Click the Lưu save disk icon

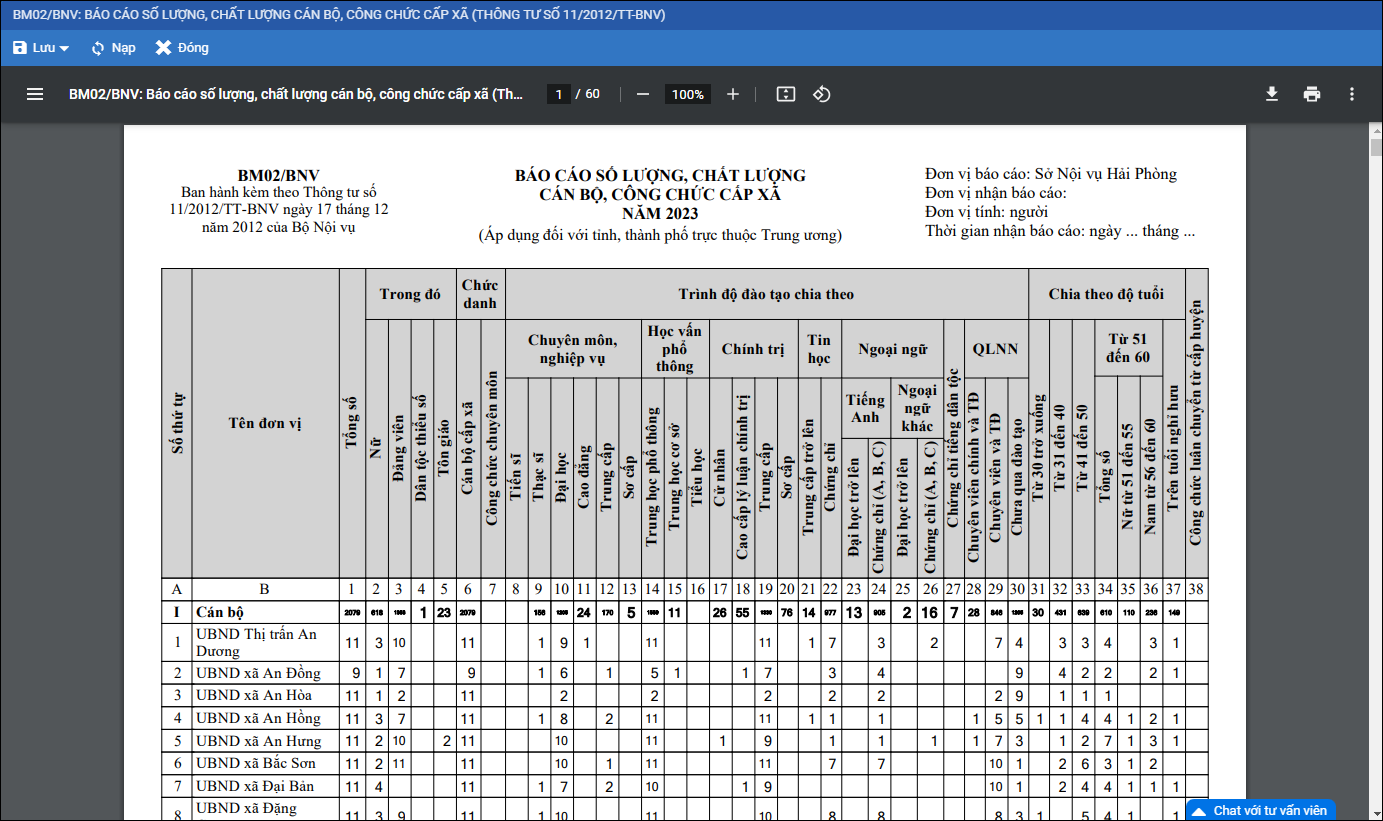[20, 48]
